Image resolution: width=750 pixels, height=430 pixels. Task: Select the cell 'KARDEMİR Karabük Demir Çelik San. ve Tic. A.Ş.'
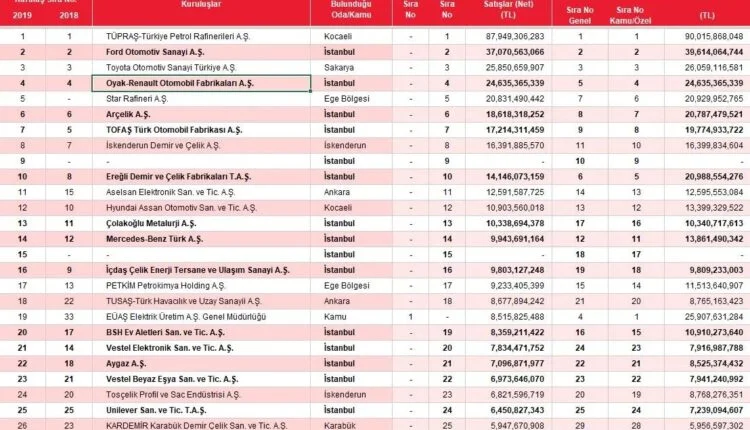coord(201,425)
